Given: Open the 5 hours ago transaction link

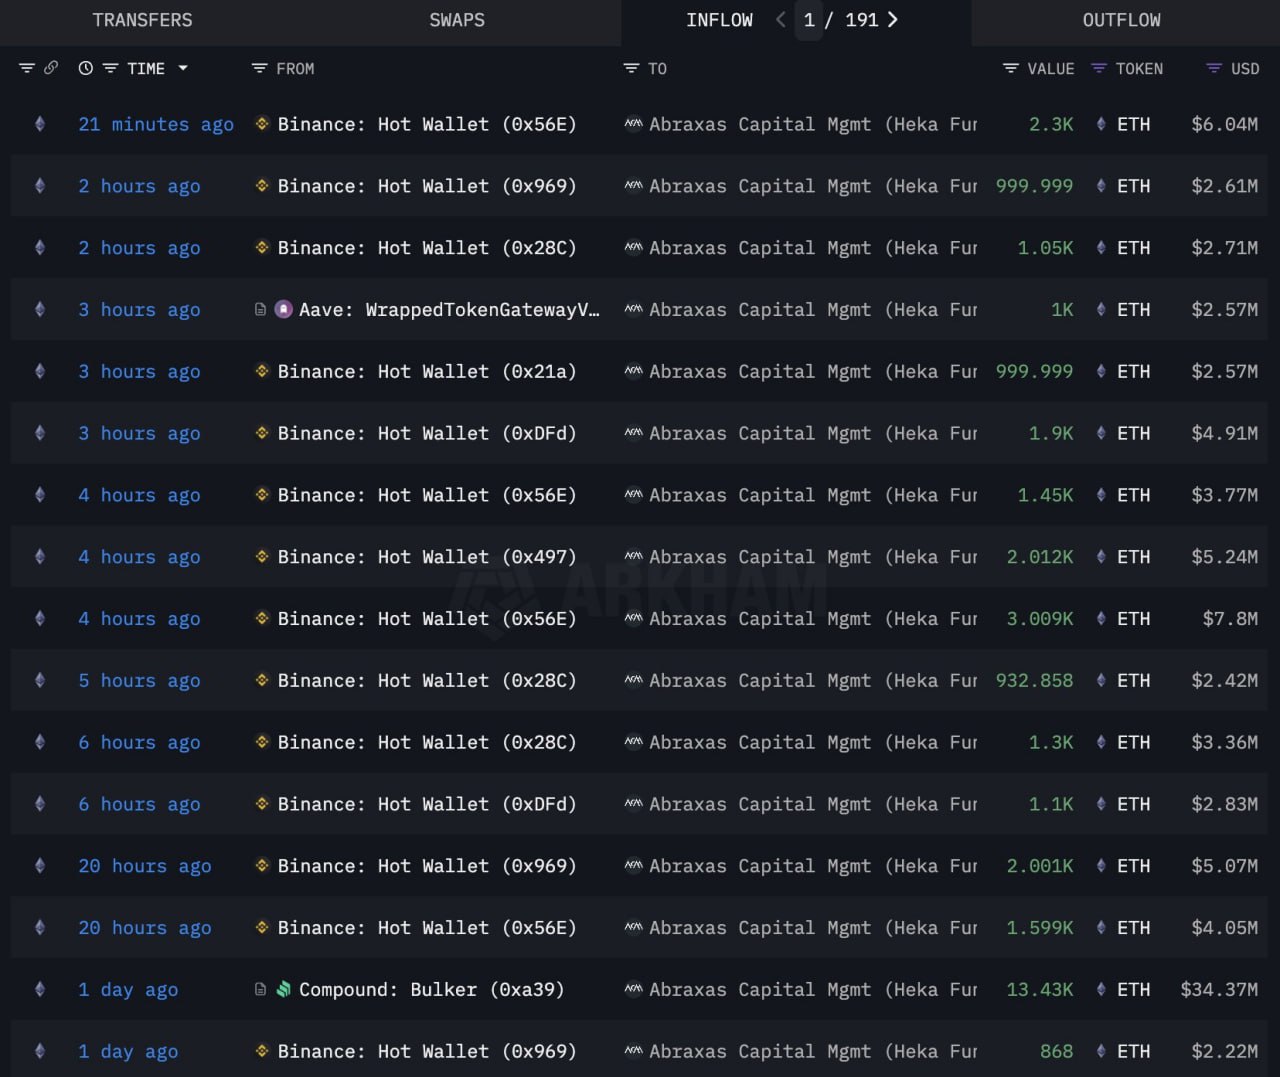Looking at the screenshot, I should pos(139,680).
